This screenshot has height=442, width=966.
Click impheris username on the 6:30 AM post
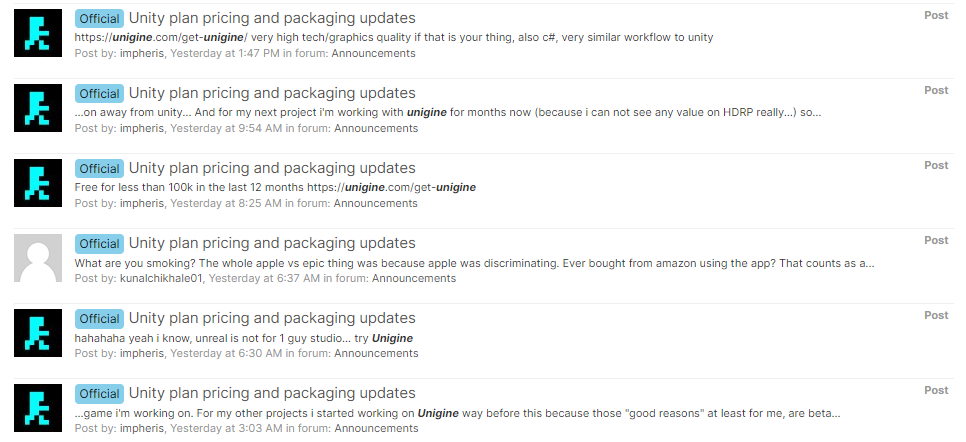[x=142, y=353]
